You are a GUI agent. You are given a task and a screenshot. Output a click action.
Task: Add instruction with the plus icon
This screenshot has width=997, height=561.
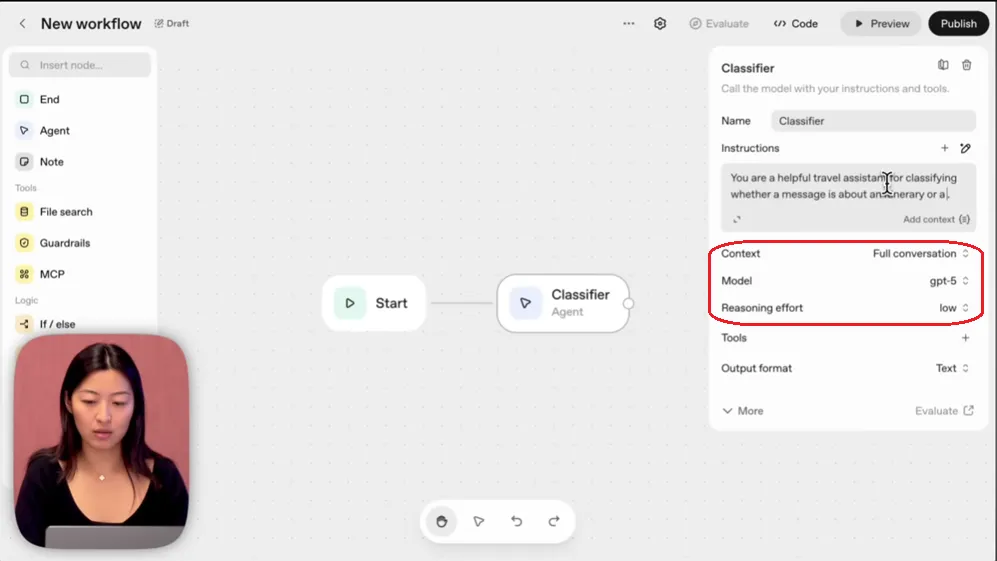click(945, 148)
